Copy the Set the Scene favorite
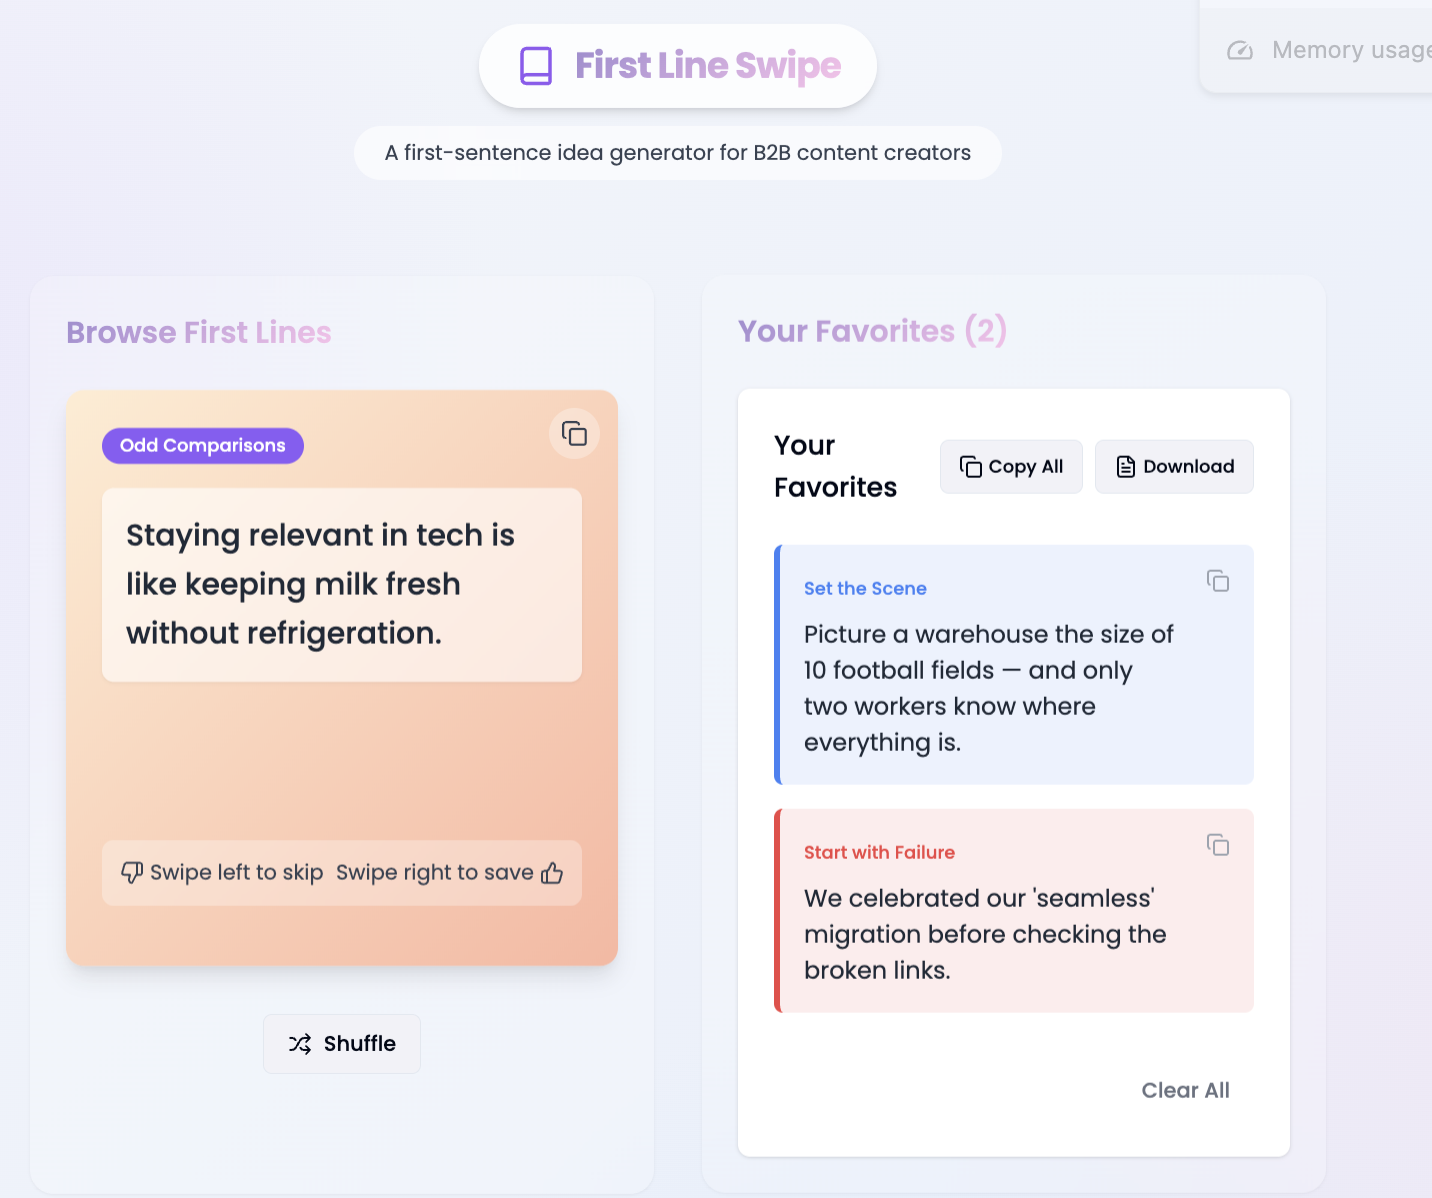The height and width of the screenshot is (1198, 1432). coord(1217,581)
